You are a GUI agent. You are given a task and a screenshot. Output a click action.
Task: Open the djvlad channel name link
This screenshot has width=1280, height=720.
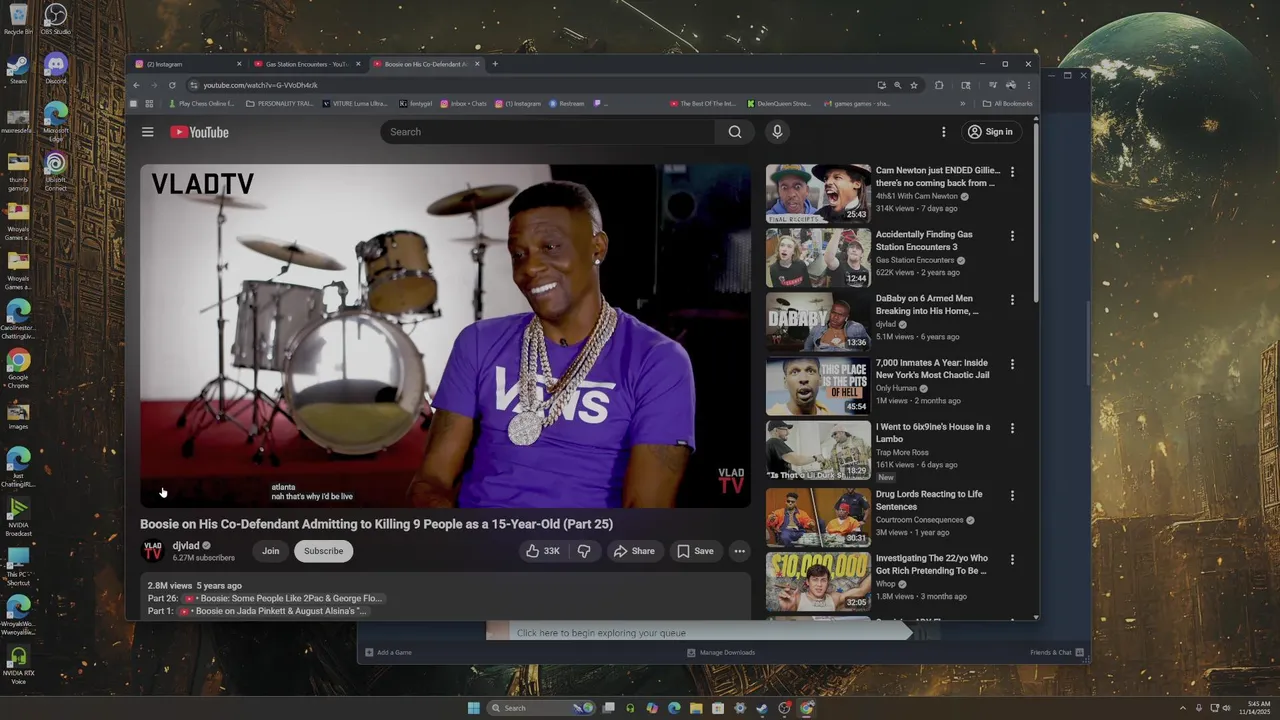(x=186, y=546)
